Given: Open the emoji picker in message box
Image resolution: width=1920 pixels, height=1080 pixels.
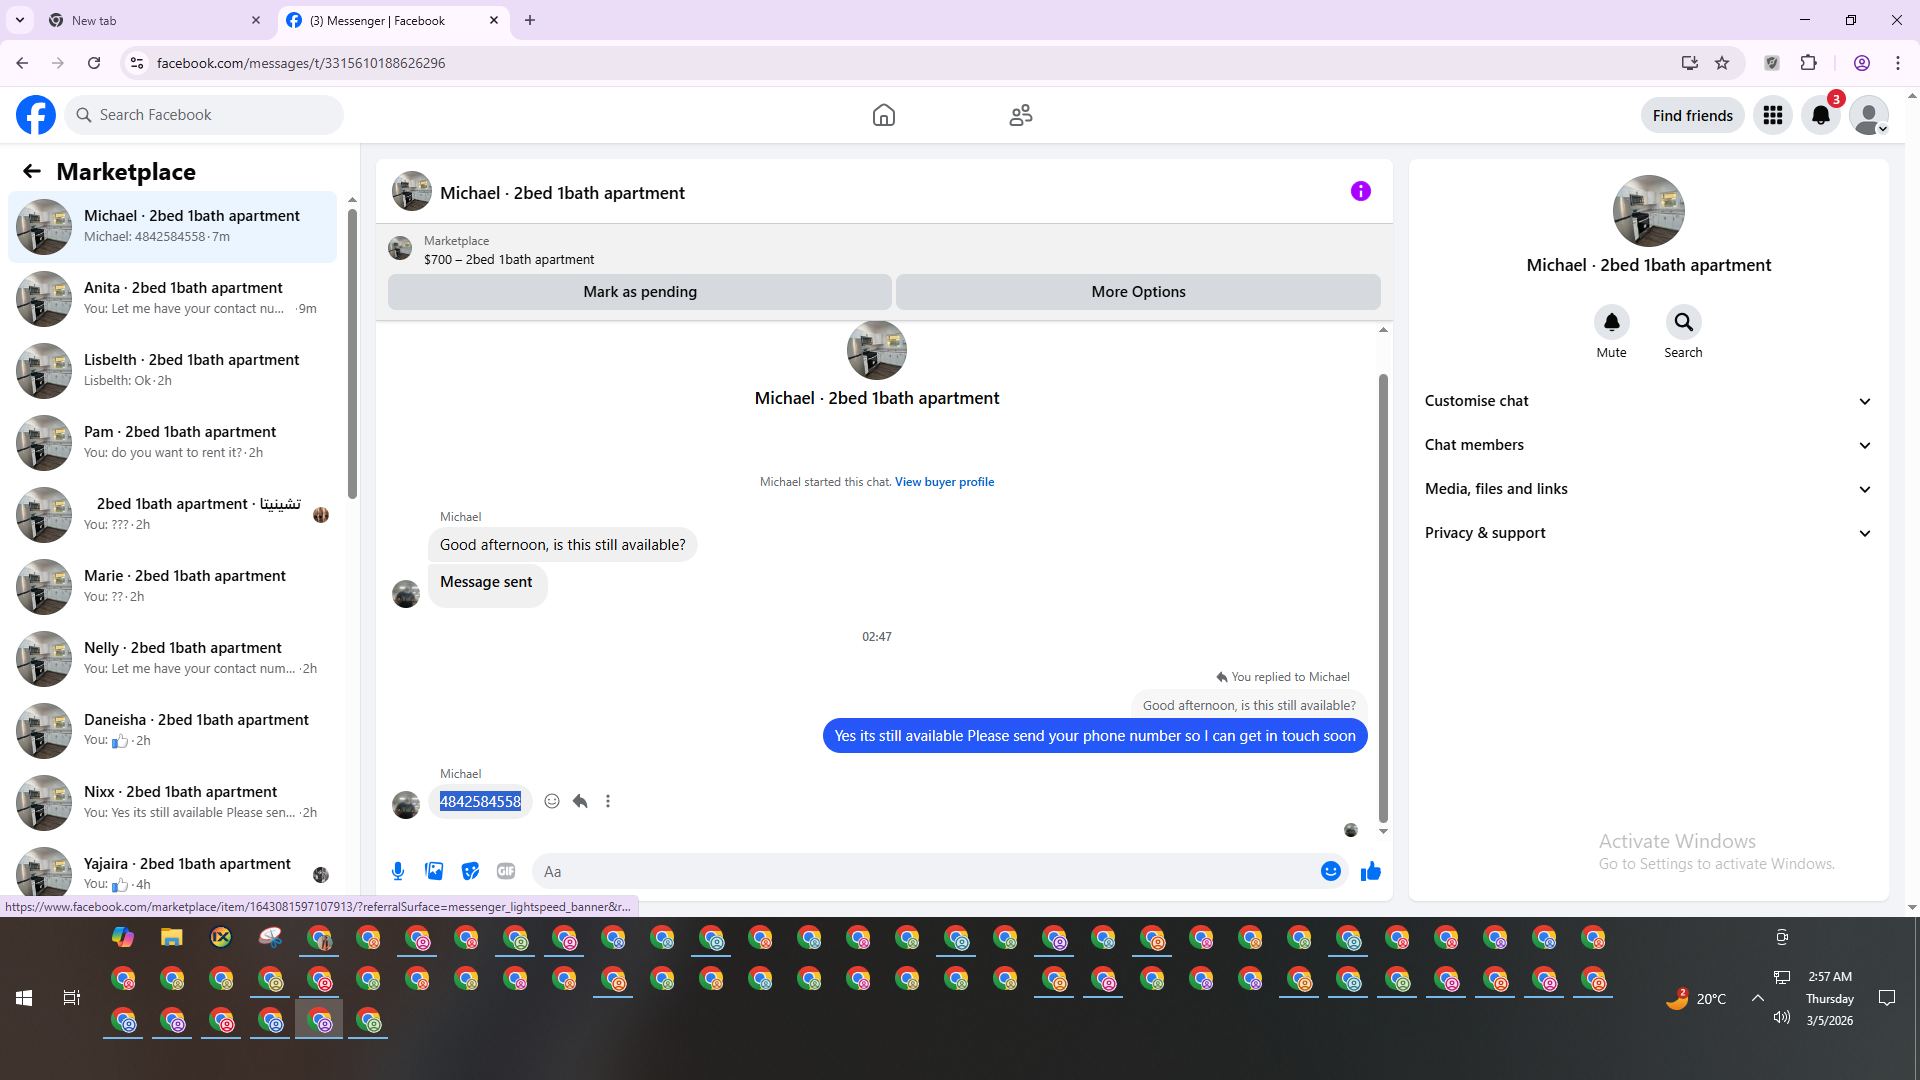Looking at the screenshot, I should (1331, 871).
